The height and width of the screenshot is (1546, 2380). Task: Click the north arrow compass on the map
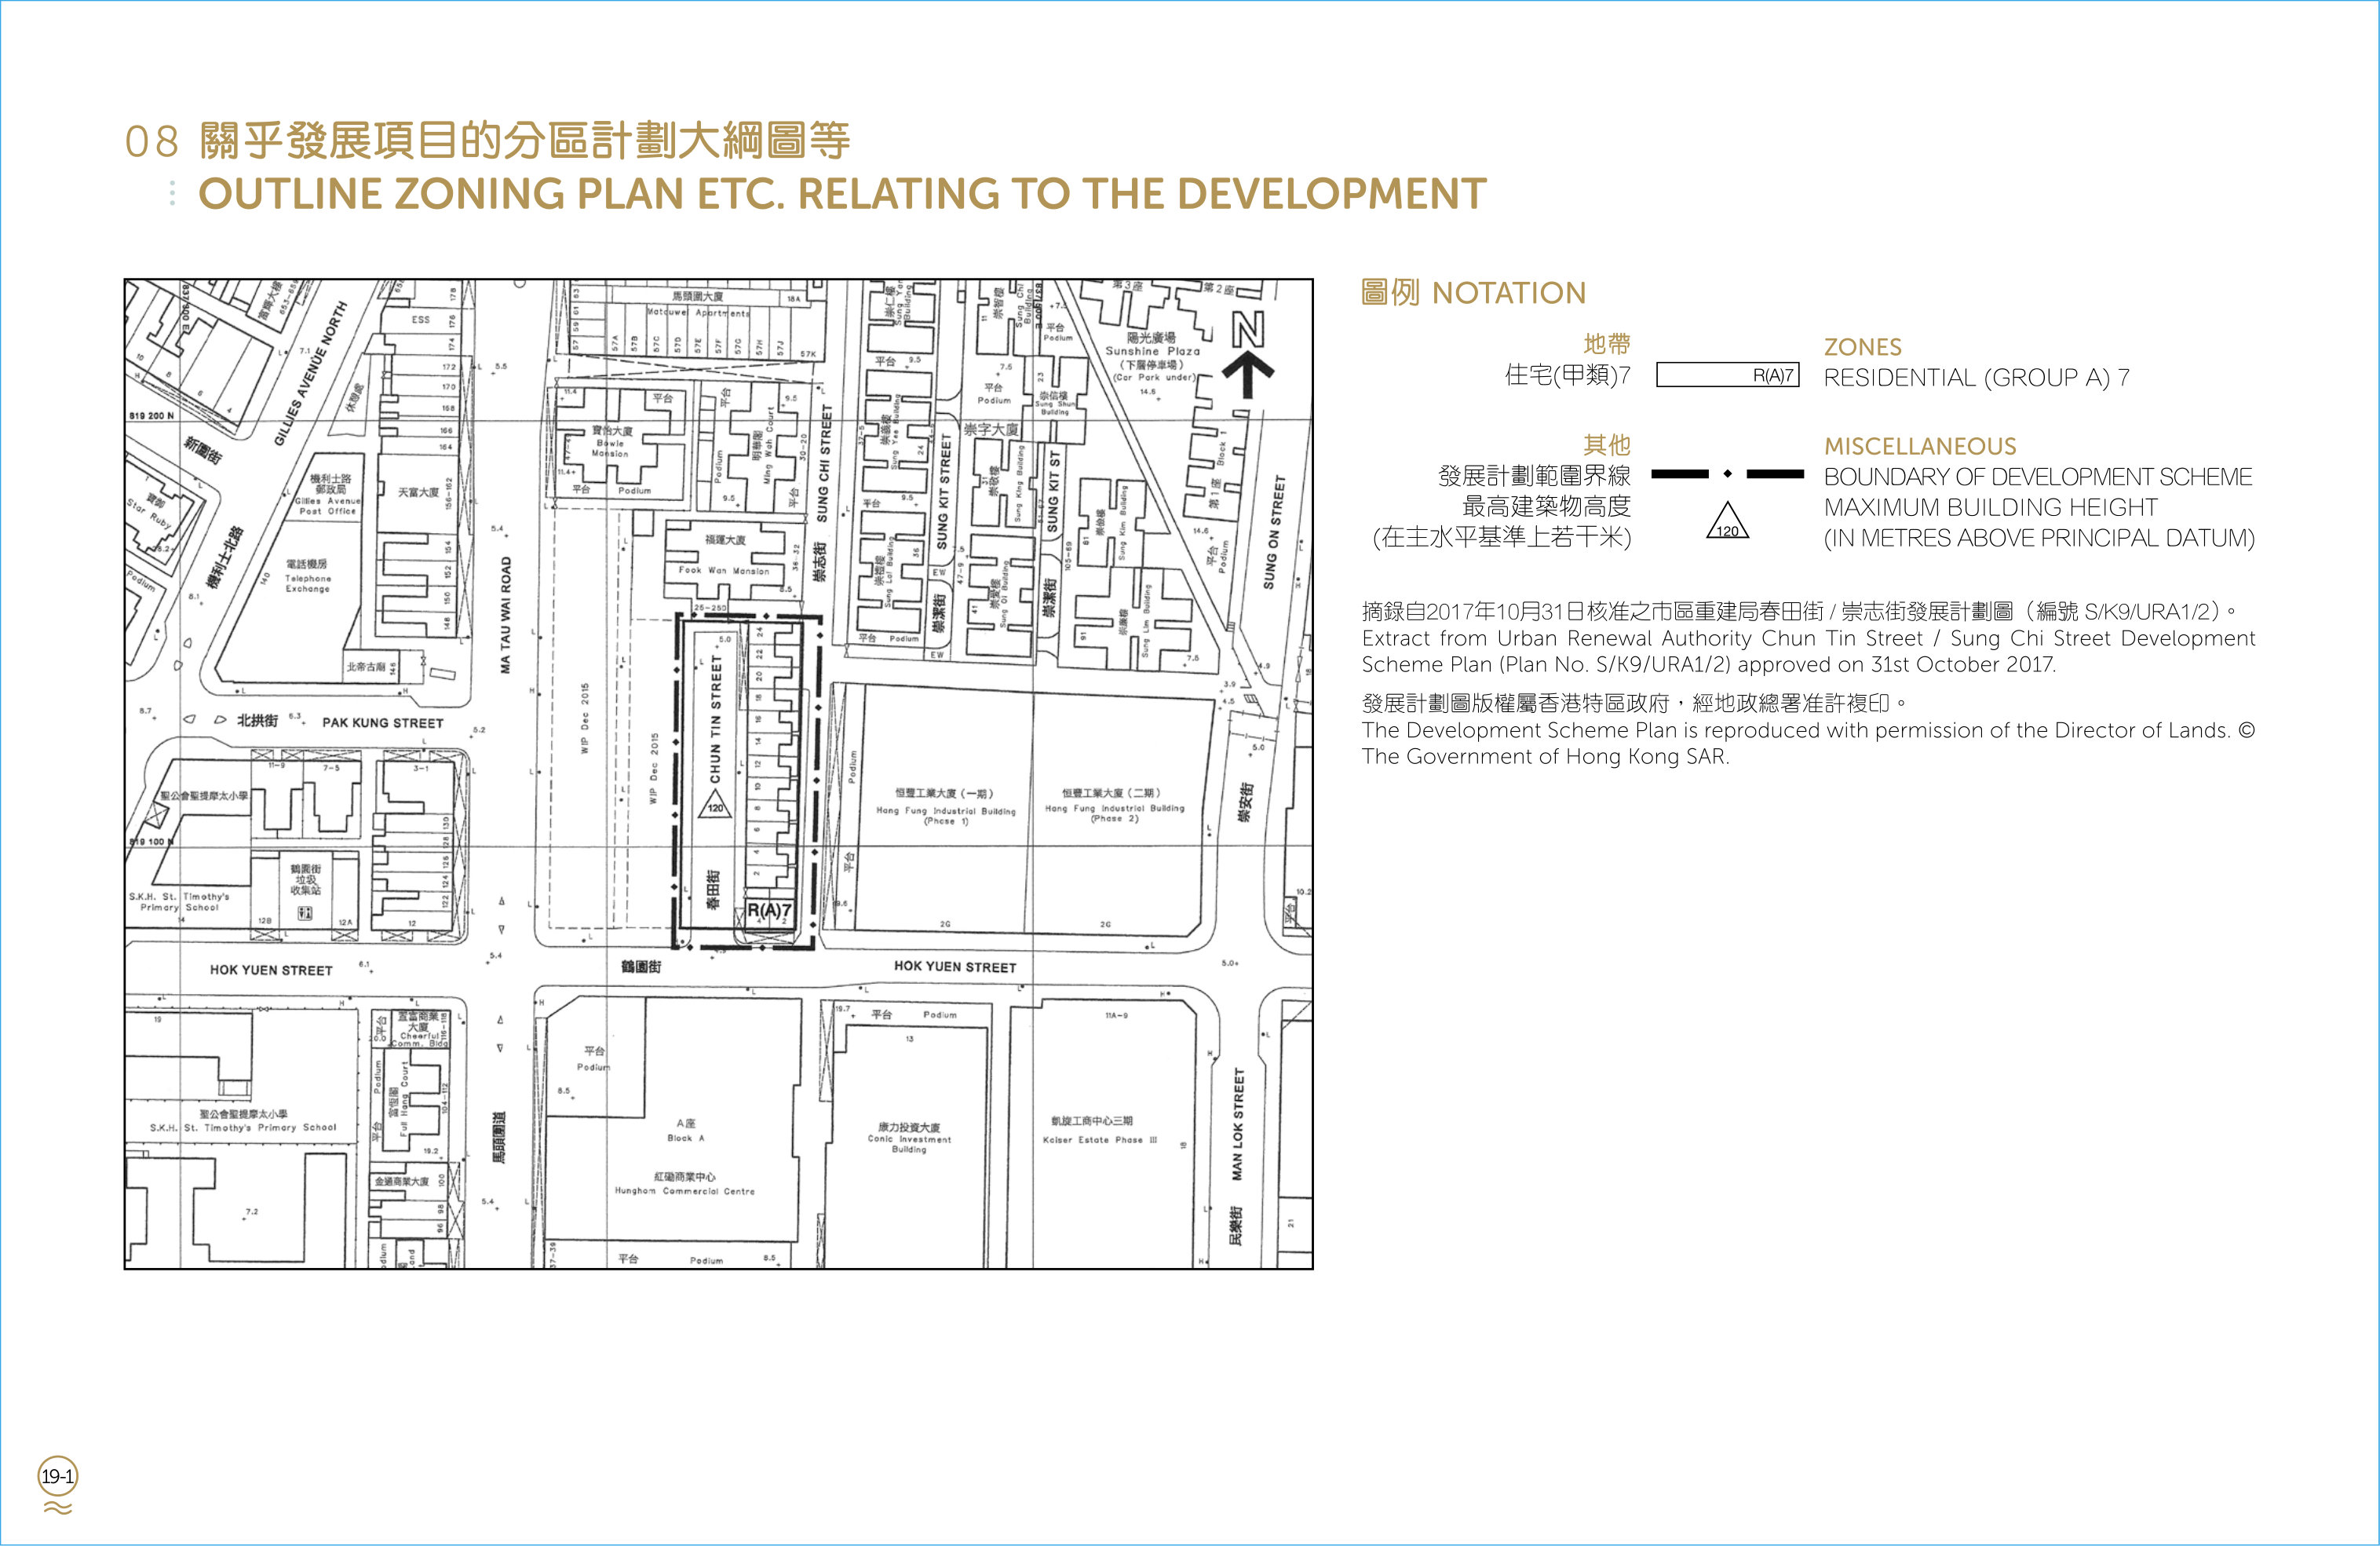1248,355
